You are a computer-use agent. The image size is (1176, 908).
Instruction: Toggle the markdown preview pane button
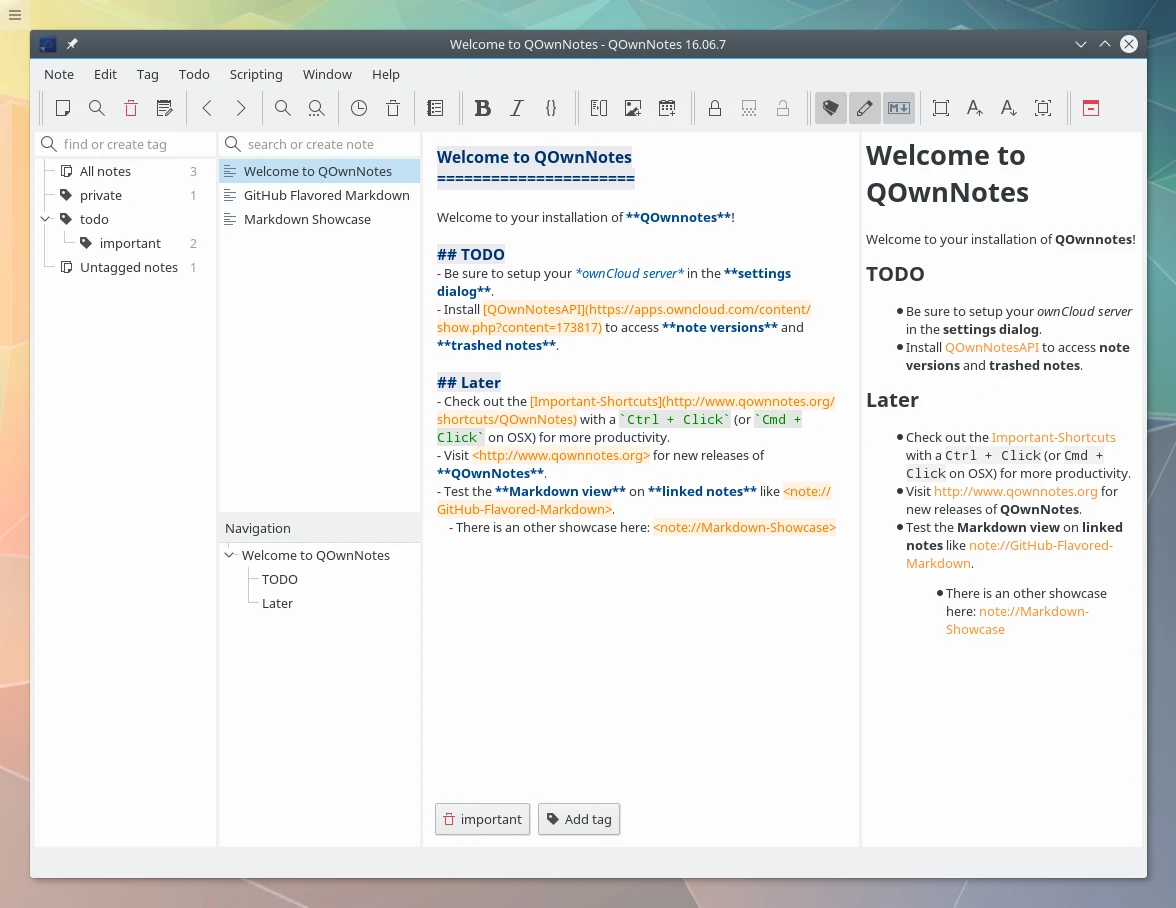[898, 108]
